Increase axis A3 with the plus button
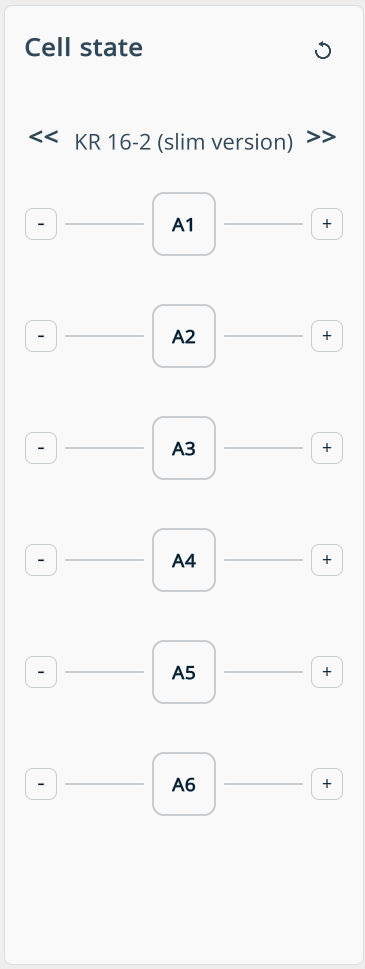Viewport: 365px width, 969px height. [327, 448]
